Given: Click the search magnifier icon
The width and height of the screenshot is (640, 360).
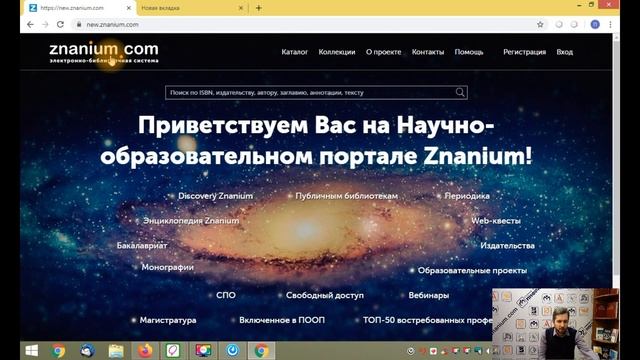Looking at the screenshot, I should (x=460, y=92).
